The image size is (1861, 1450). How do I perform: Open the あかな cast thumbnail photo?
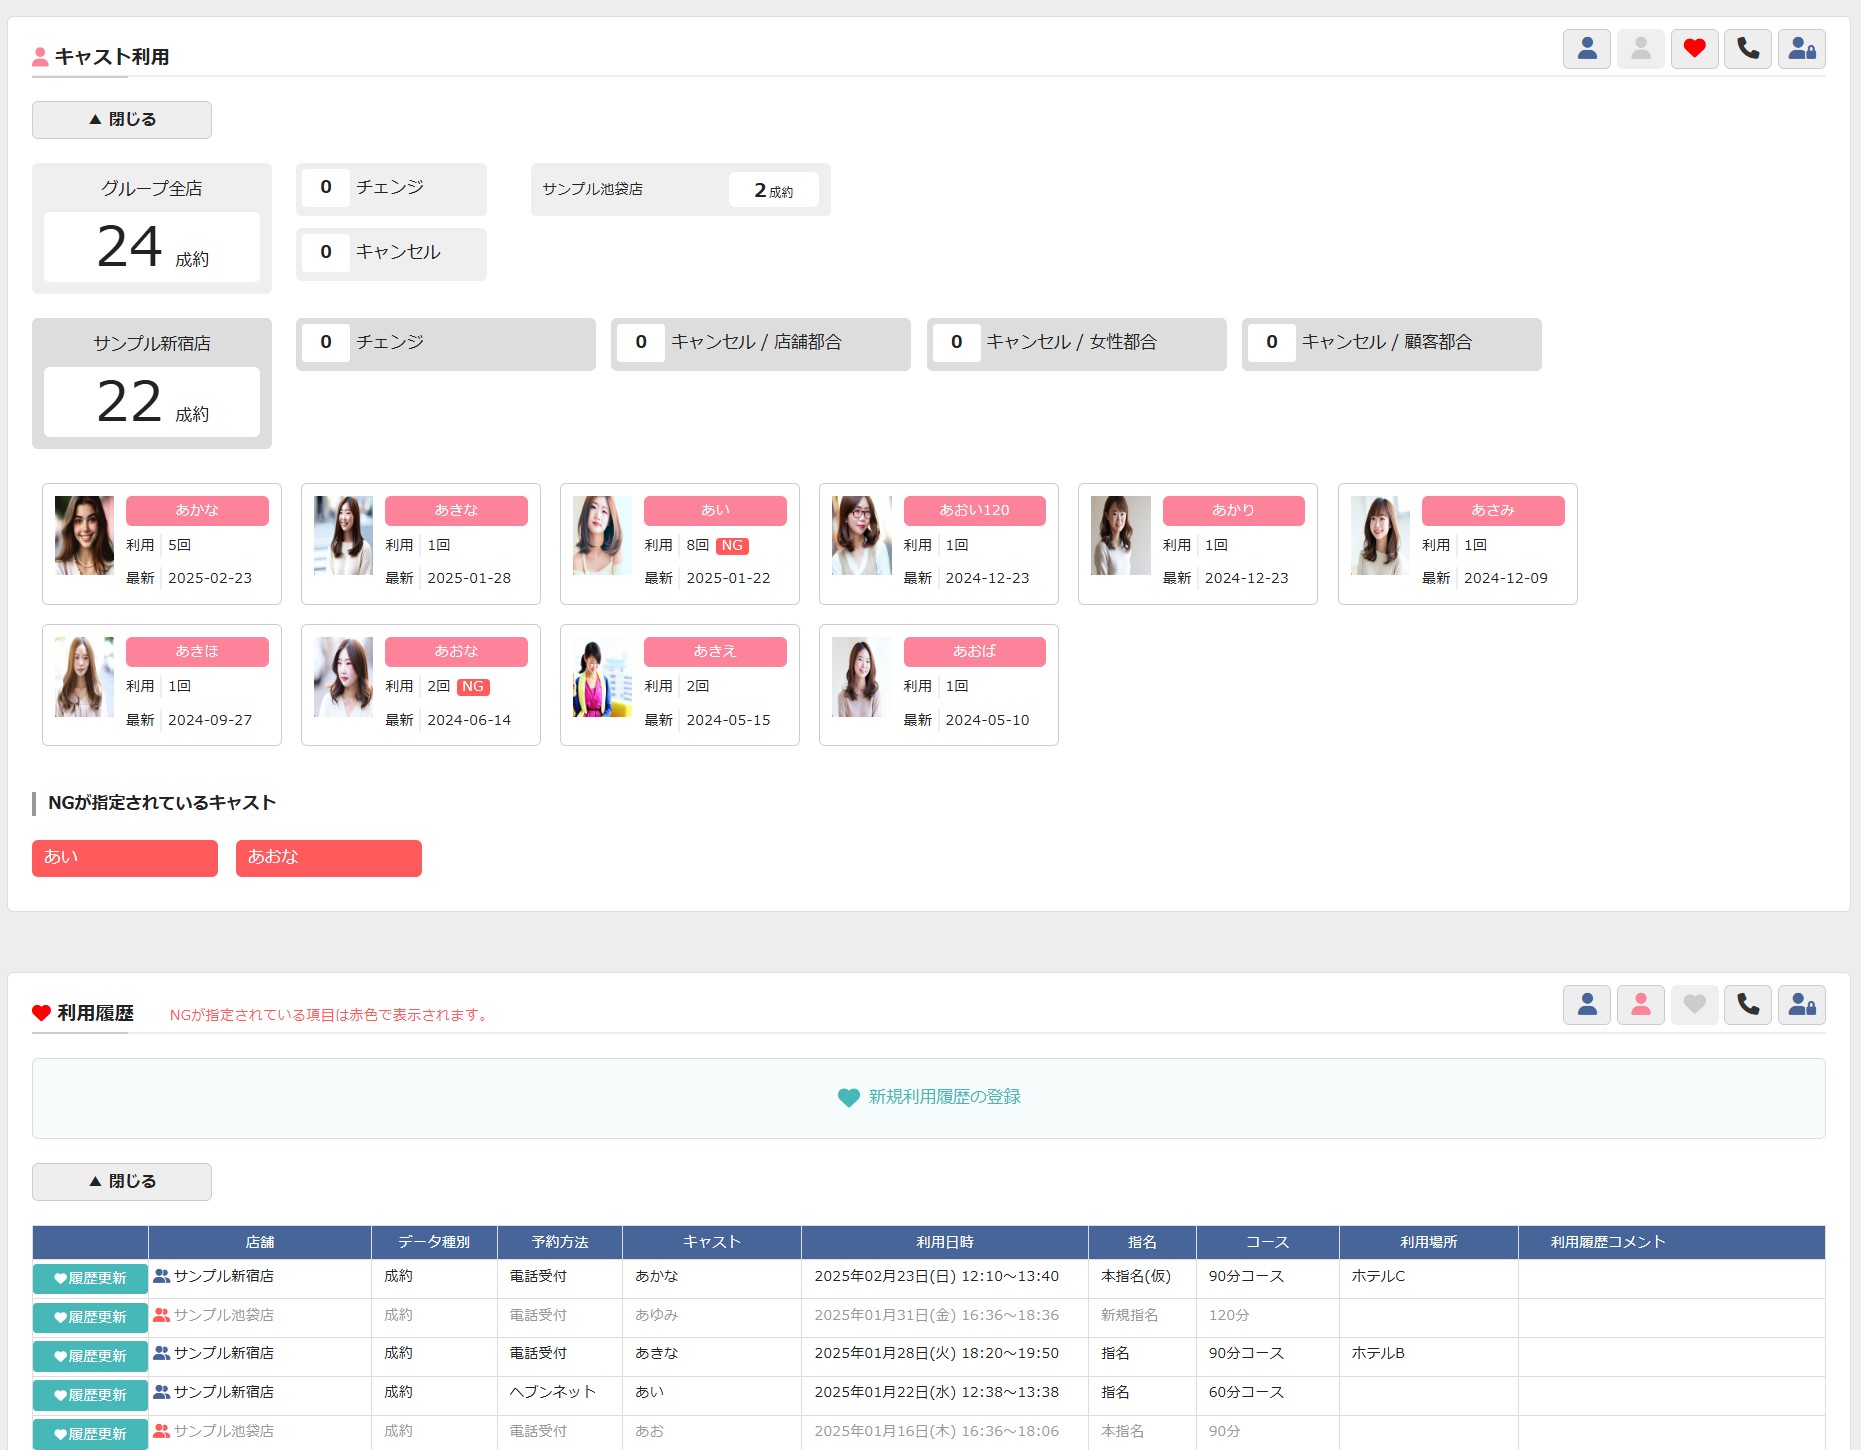tap(84, 535)
